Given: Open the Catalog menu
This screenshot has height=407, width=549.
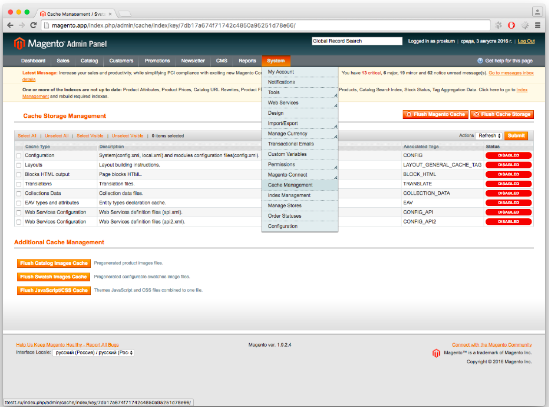Looking at the screenshot, I should (x=89, y=61).
